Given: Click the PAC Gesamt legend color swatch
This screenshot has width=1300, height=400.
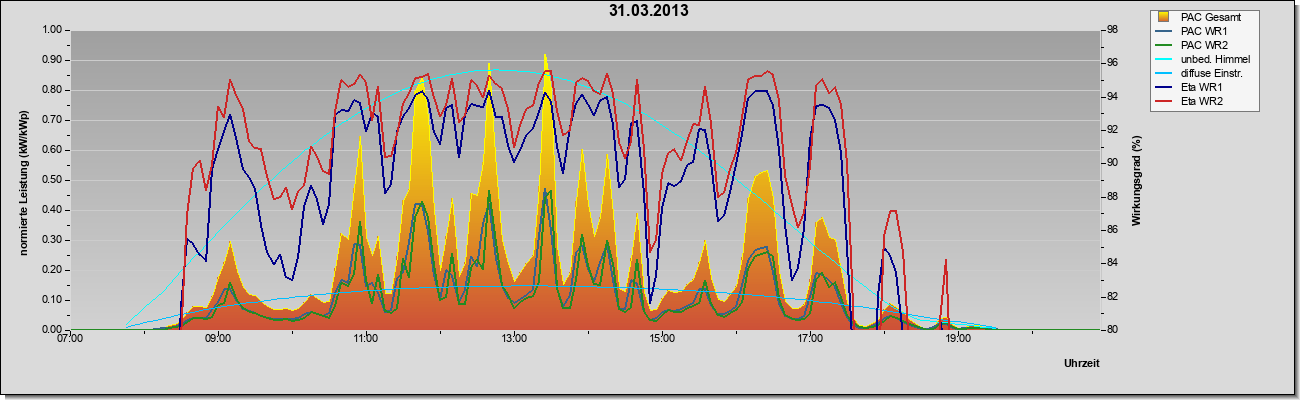Looking at the screenshot, I should (x=1165, y=17).
